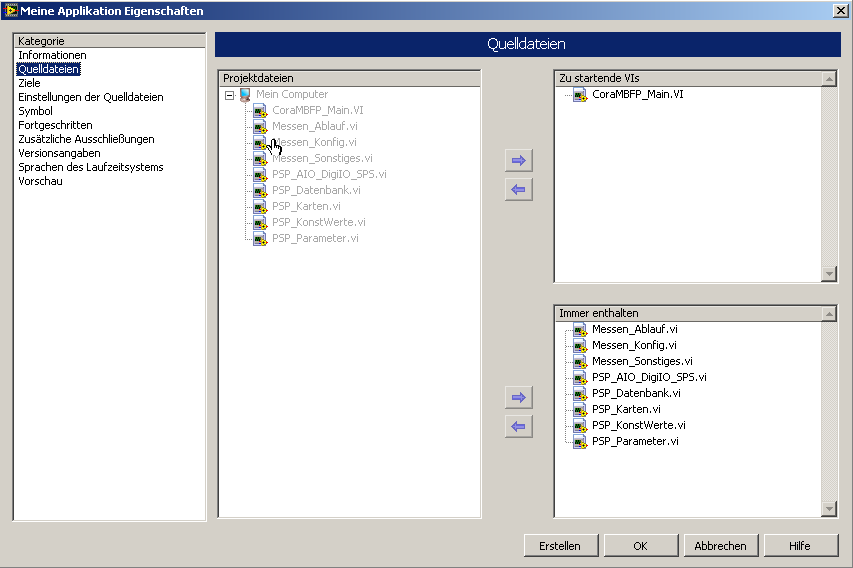
Task: Open the Versionsangaben category
Action: 59,153
